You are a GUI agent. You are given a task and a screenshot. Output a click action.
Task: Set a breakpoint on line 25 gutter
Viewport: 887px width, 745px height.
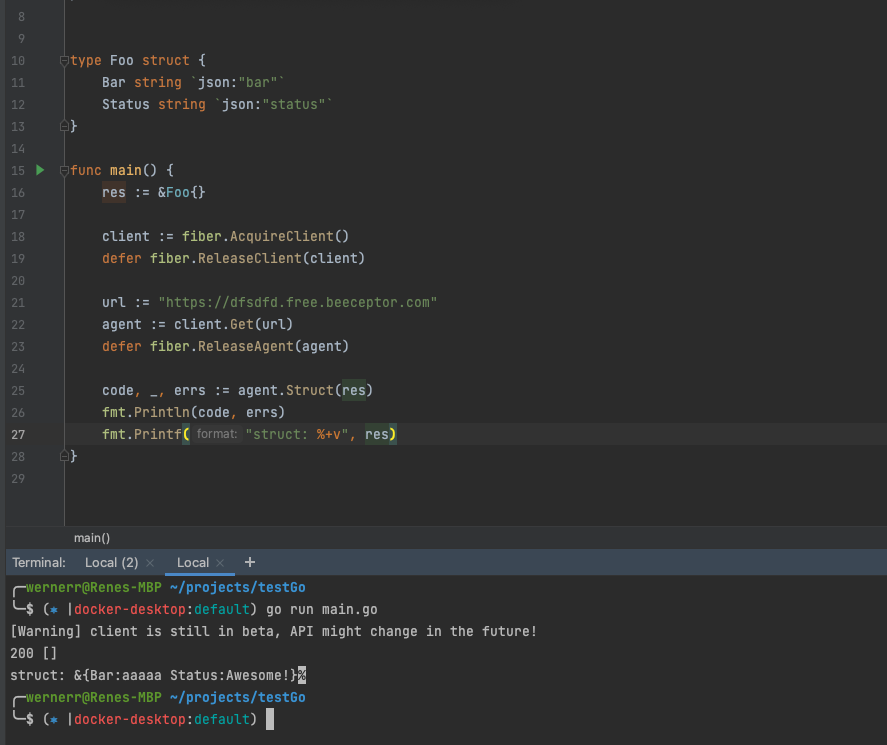pyautogui.click(x=45, y=390)
